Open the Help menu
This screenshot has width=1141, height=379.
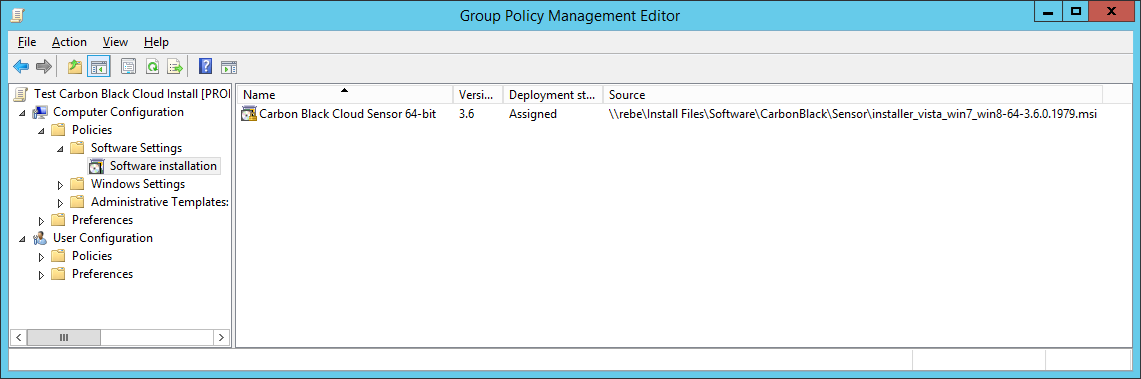coord(156,42)
